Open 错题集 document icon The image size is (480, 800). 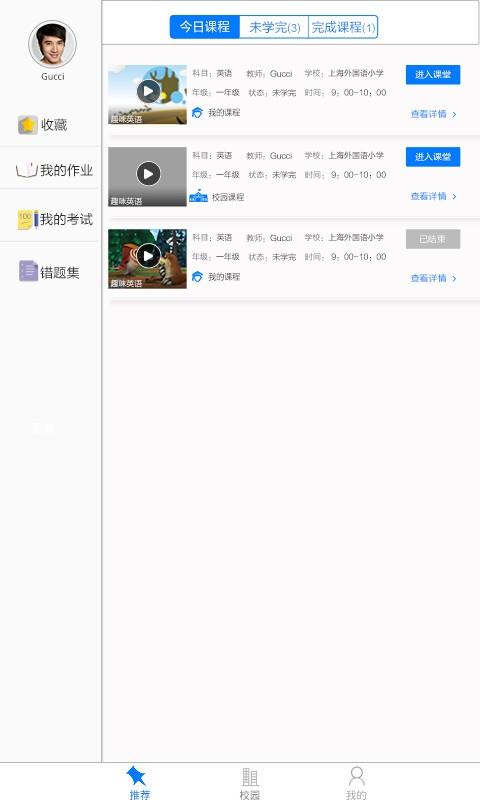click(28, 271)
